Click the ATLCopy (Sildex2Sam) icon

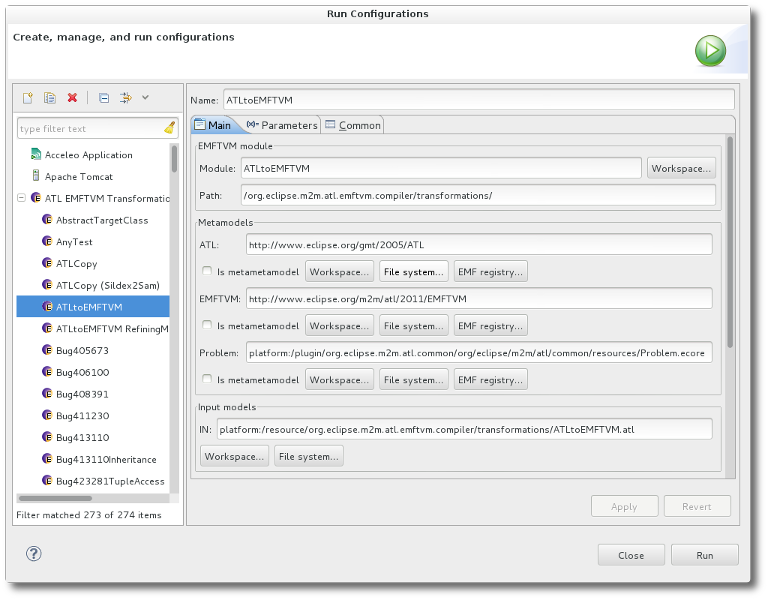(x=47, y=285)
